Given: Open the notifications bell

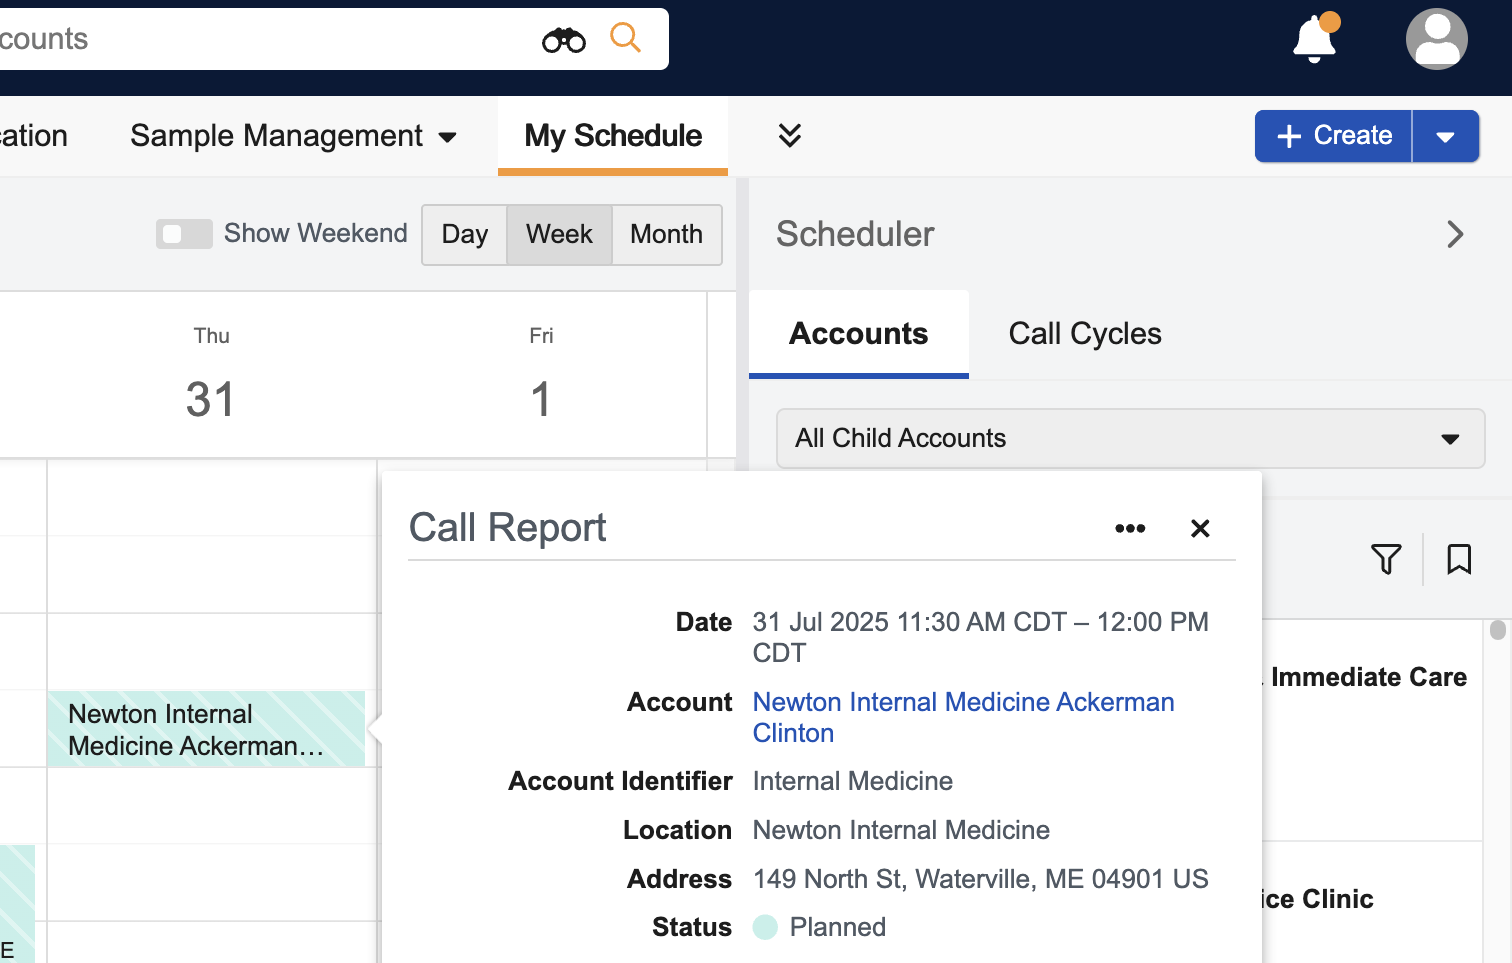Looking at the screenshot, I should click(x=1314, y=40).
